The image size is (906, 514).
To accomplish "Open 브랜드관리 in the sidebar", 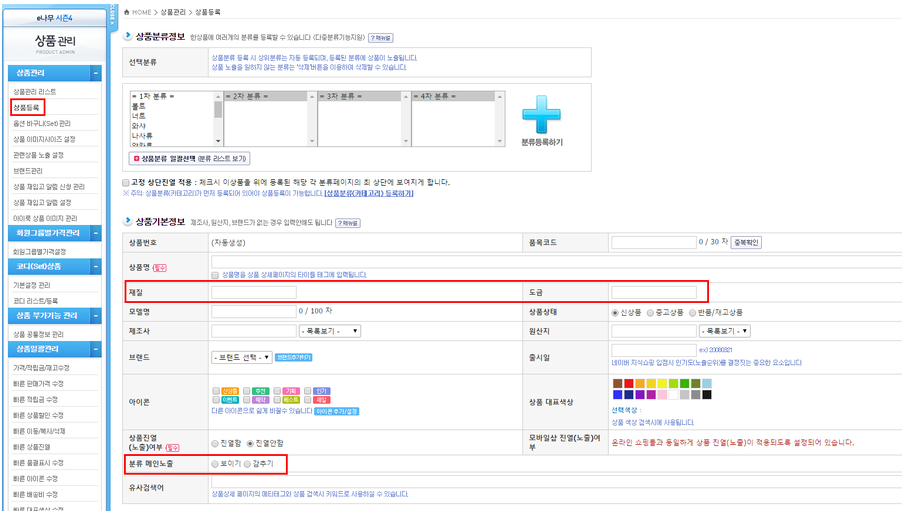I will pos(28,171).
